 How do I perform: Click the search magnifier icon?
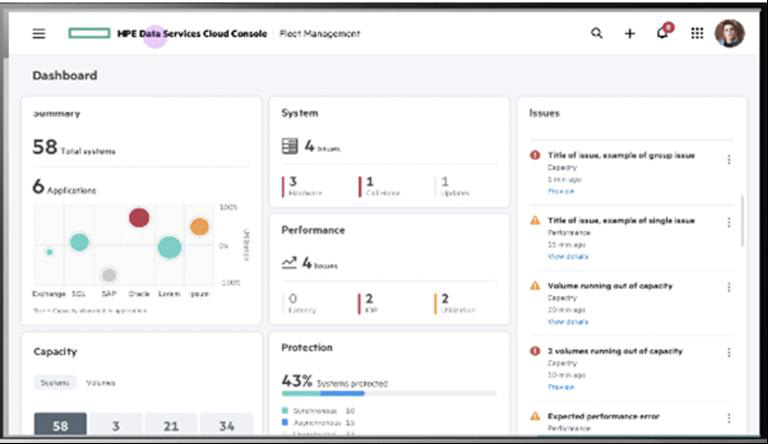tap(597, 33)
